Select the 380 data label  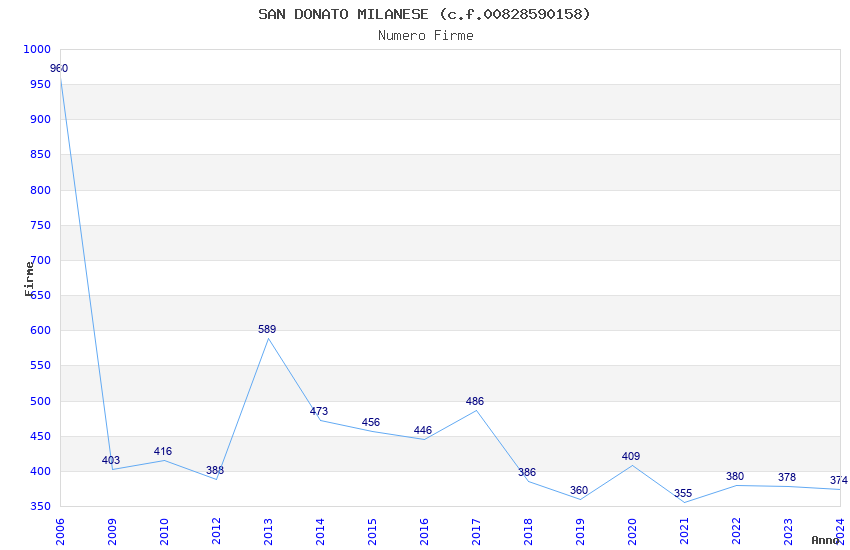[x=735, y=476]
